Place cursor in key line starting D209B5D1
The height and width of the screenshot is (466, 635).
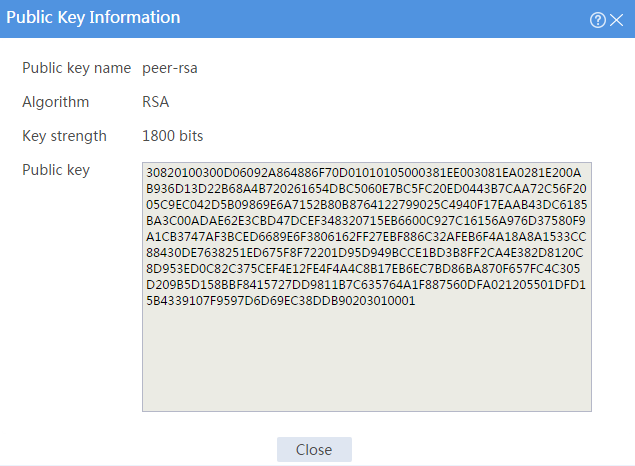coord(366,285)
